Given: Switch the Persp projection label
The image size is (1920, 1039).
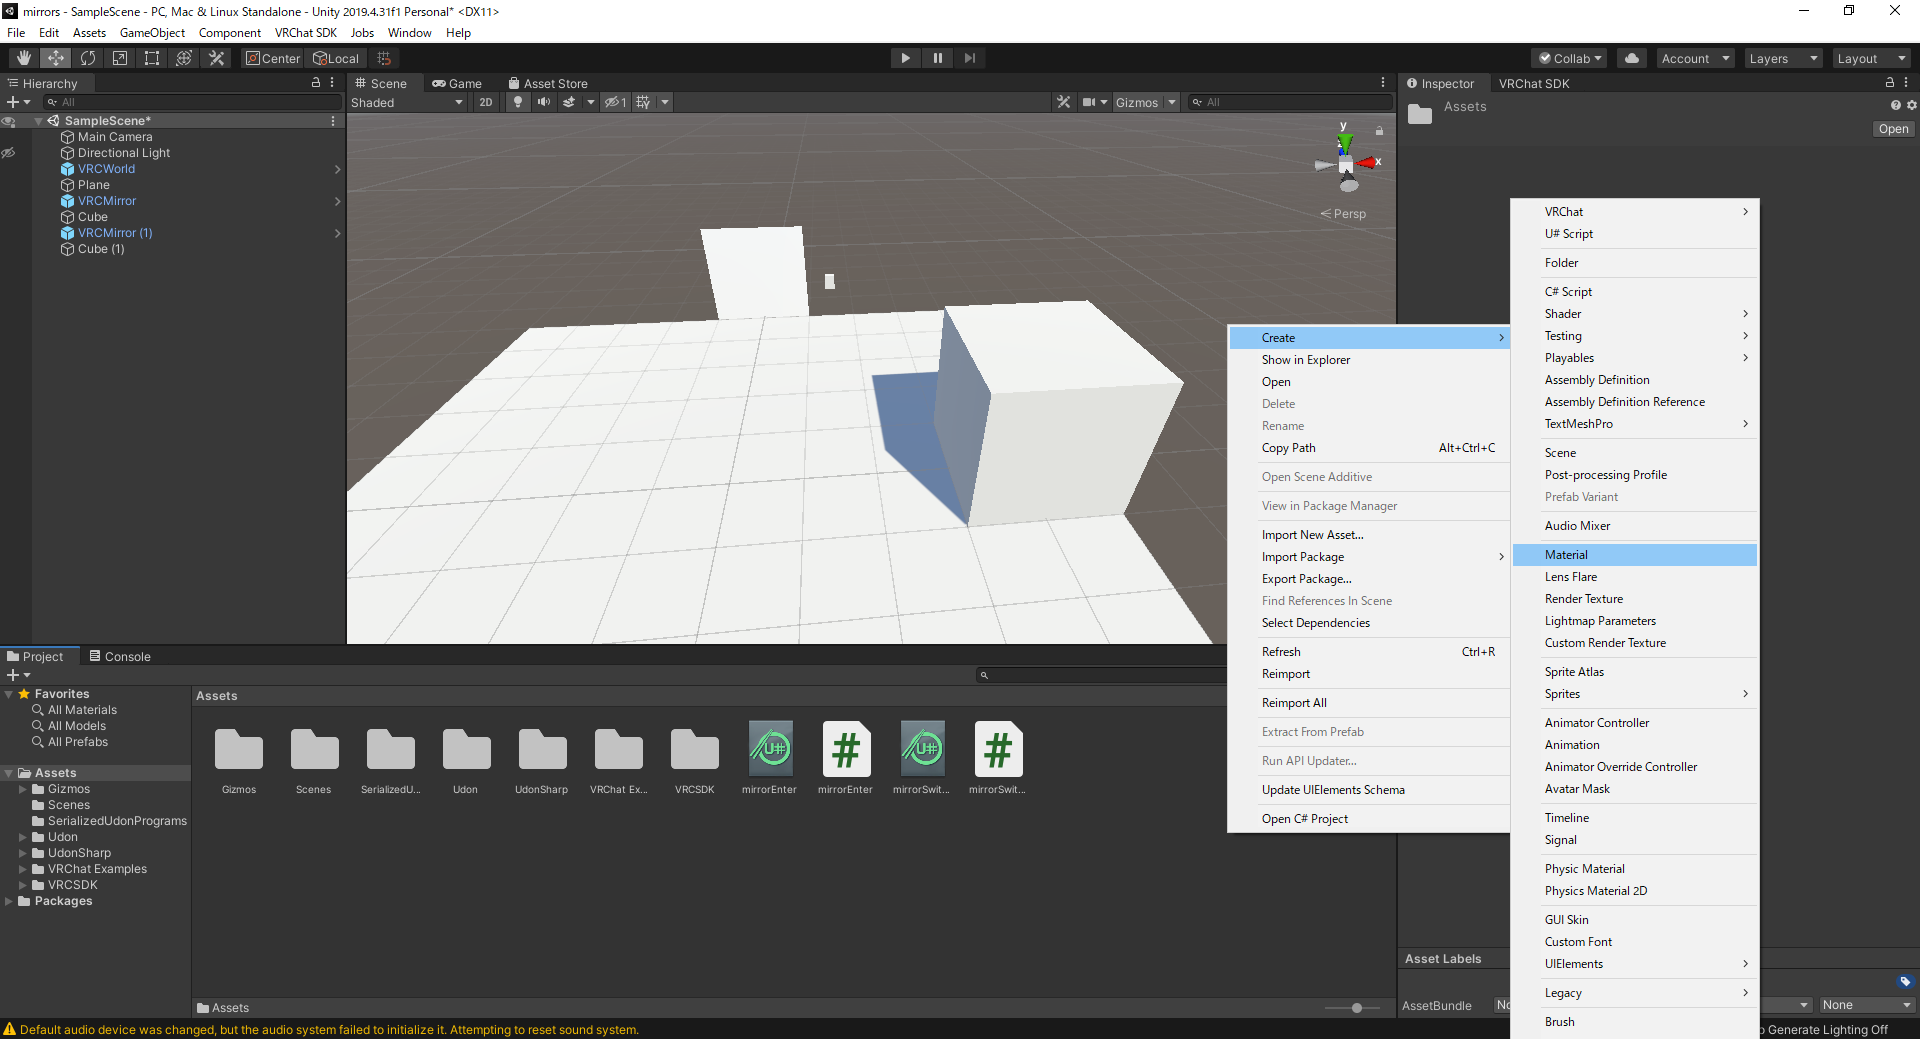Looking at the screenshot, I should [1343, 214].
